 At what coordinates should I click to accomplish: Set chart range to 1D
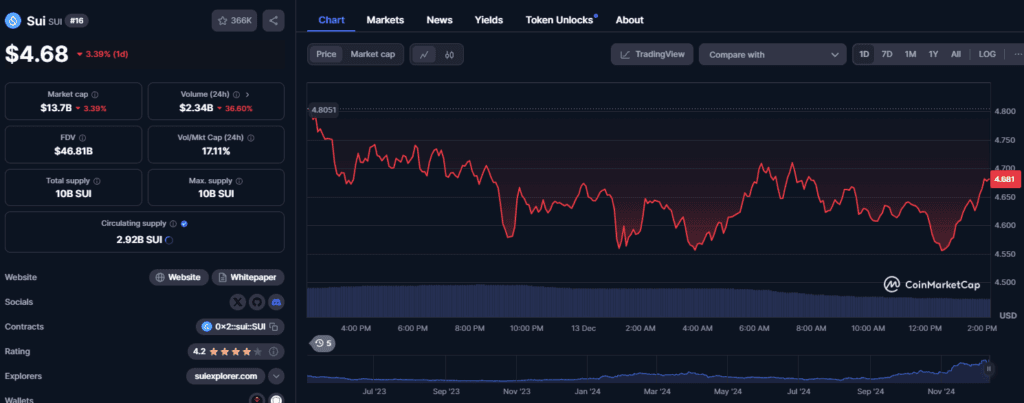click(x=864, y=55)
